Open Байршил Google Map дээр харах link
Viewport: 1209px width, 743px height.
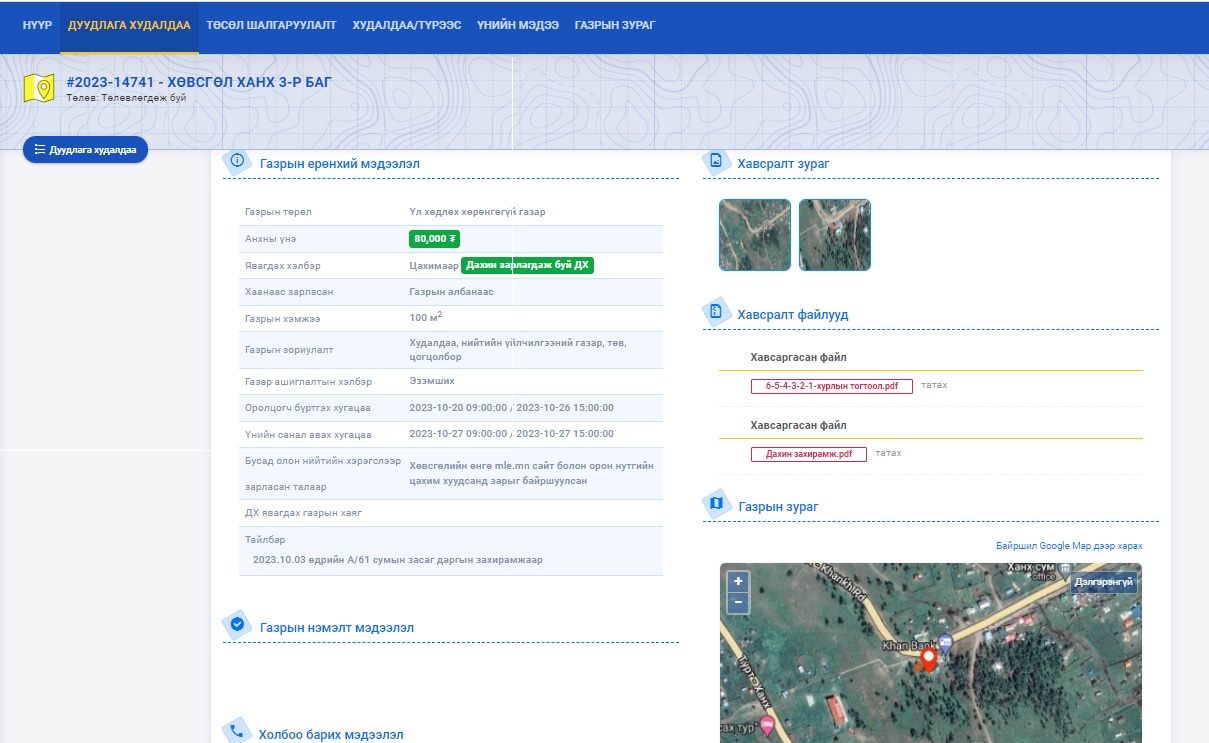pyautogui.click(x=1069, y=546)
